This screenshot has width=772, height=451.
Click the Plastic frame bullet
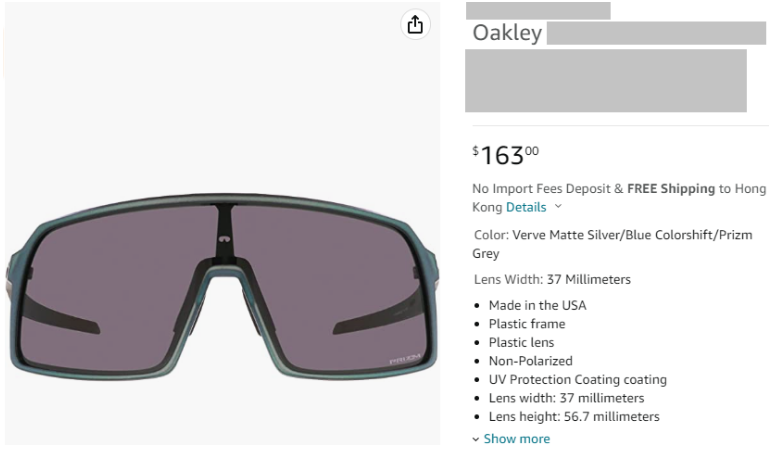(526, 324)
